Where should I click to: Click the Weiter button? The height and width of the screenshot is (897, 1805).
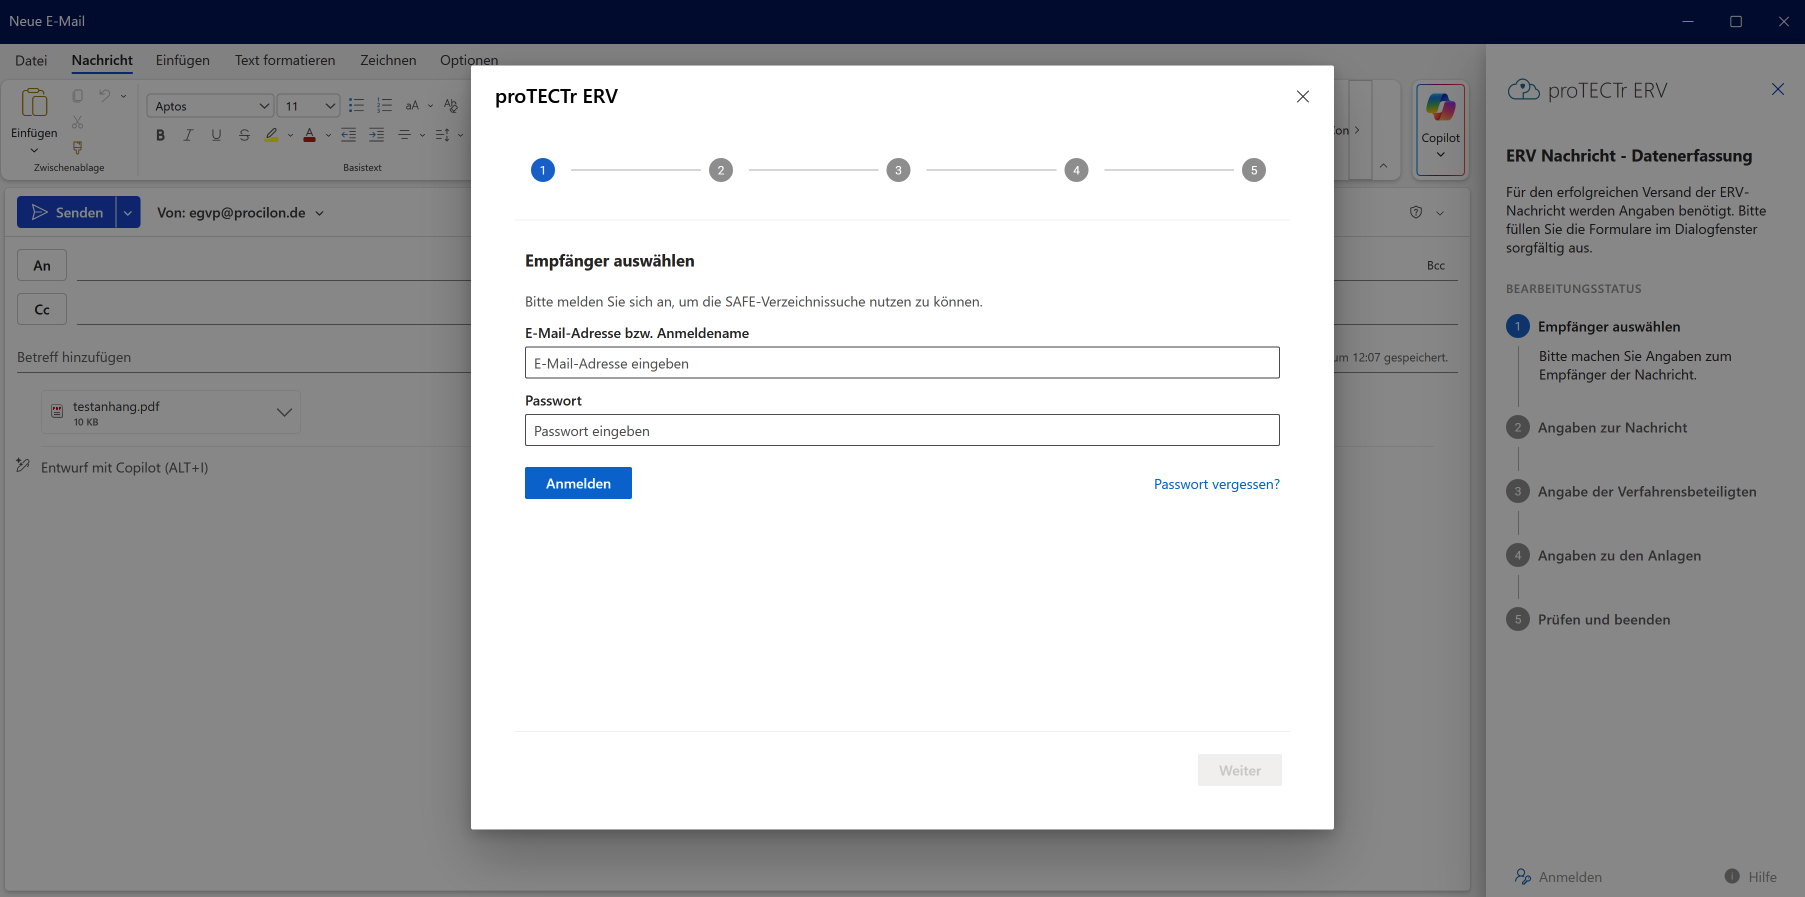point(1240,770)
